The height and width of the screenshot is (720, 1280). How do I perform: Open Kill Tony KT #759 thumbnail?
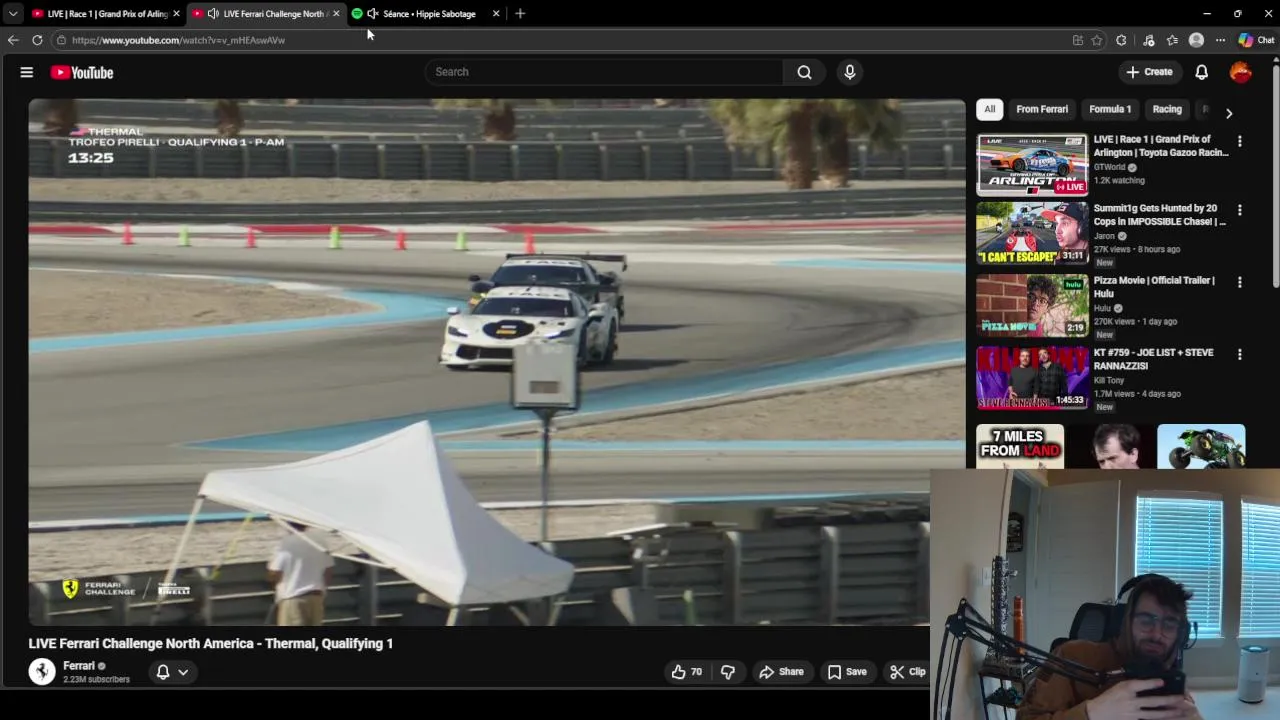coord(1032,378)
